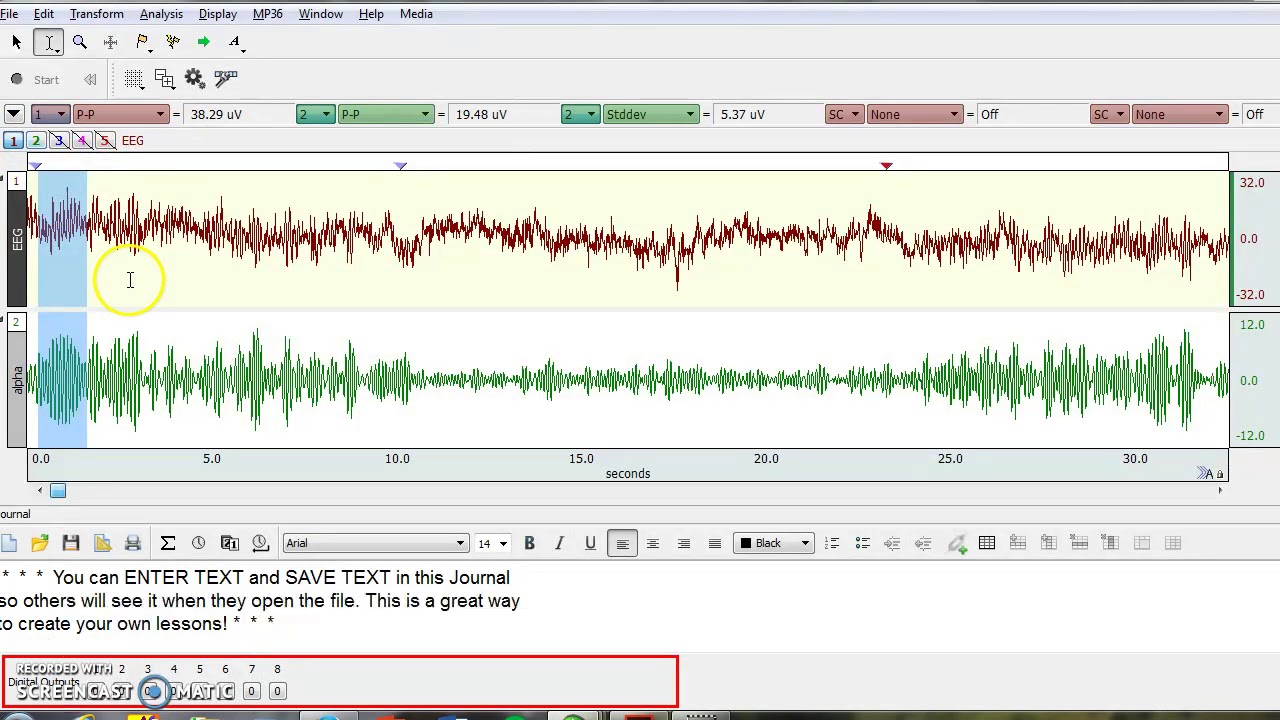Viewport: 1280px width, 720px height.
Task: Show hidden channel 4 box
Action: [x=82, y=141]
